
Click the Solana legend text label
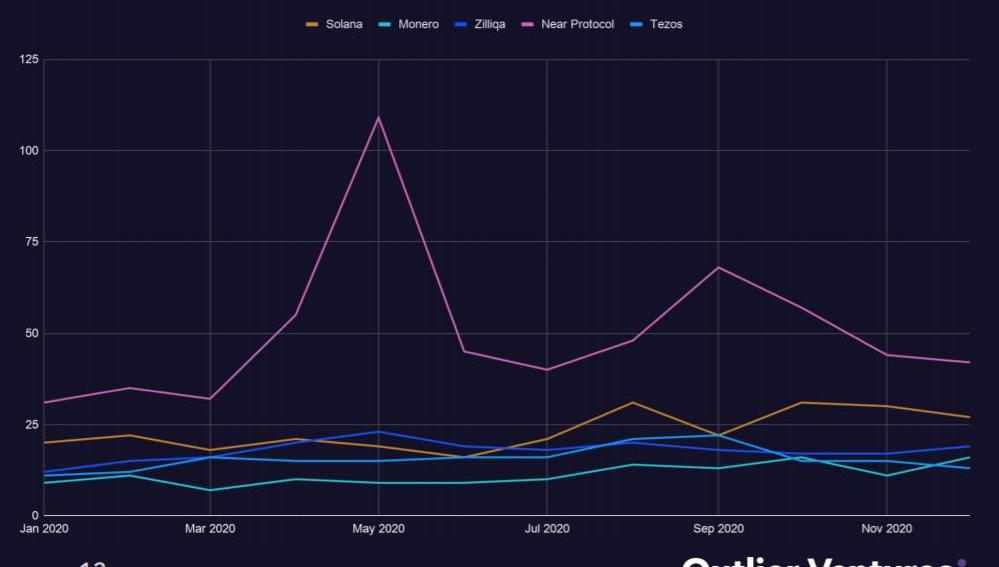pos(344,24)
